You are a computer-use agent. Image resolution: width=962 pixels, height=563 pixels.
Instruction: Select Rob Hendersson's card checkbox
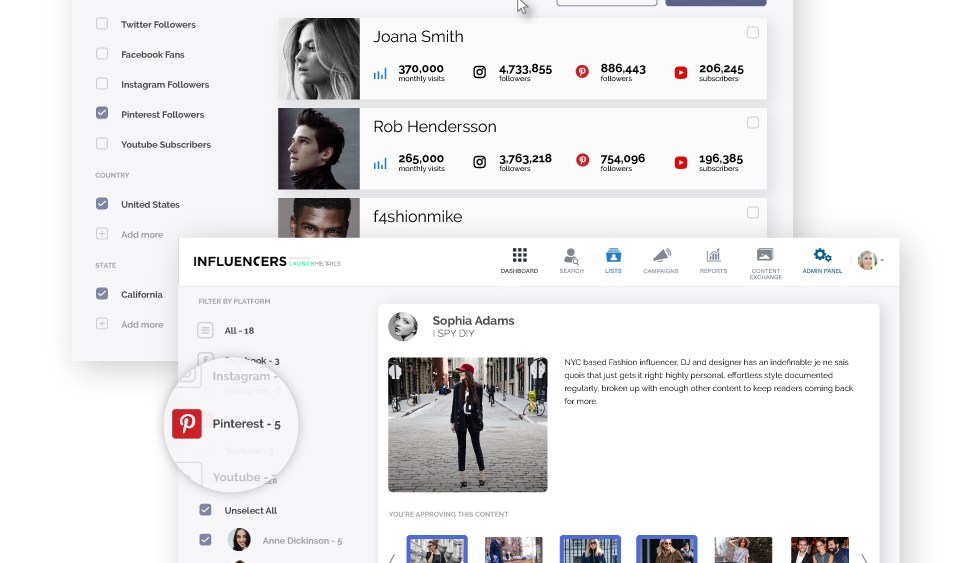pyautogui.click(x=753, y=123)
